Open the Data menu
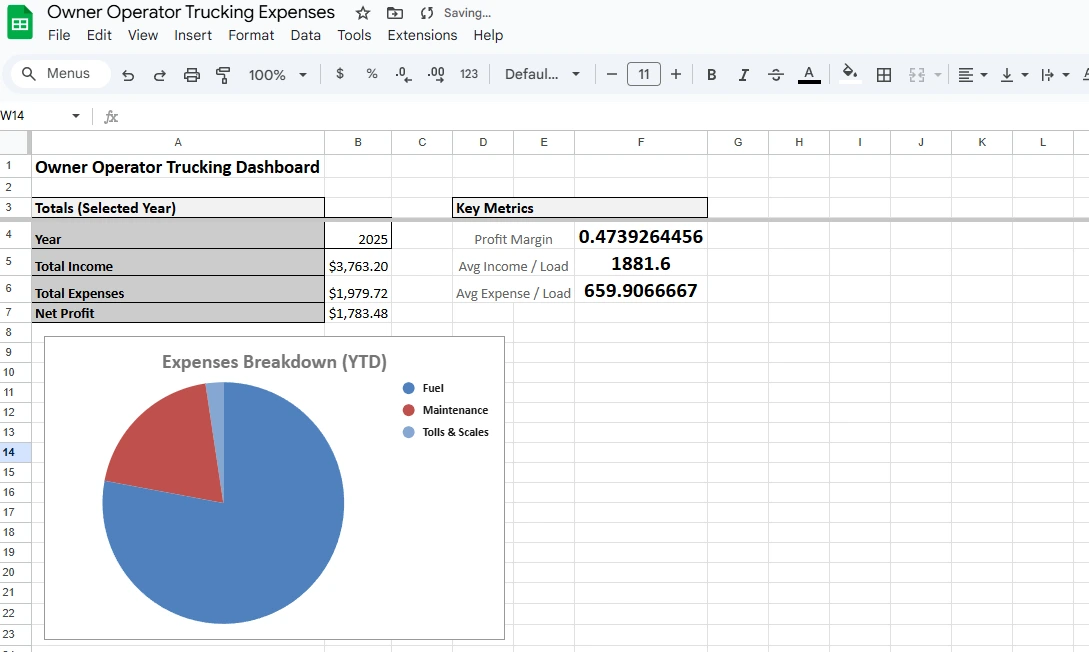Image resolution: width=1089 pixels, height=652 pixels. click(x=305, y=35)
